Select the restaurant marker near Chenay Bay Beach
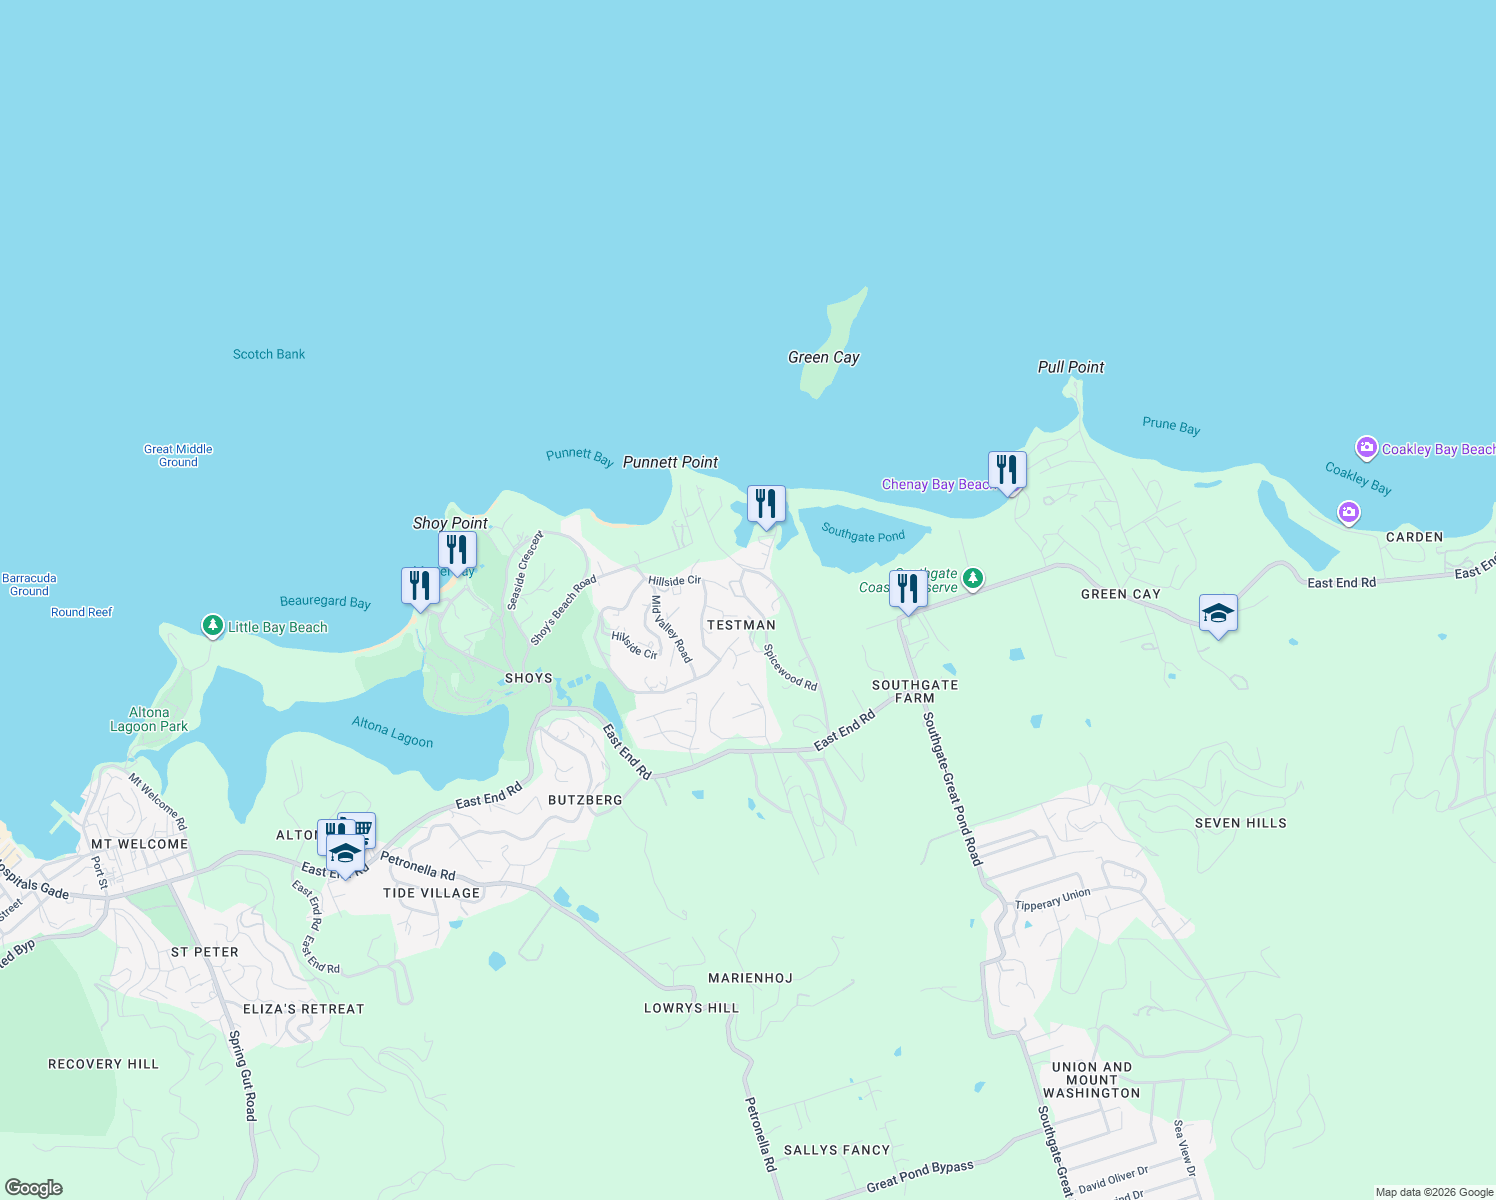This screenshot has height=1200, width=1496. pos(1008,468)
